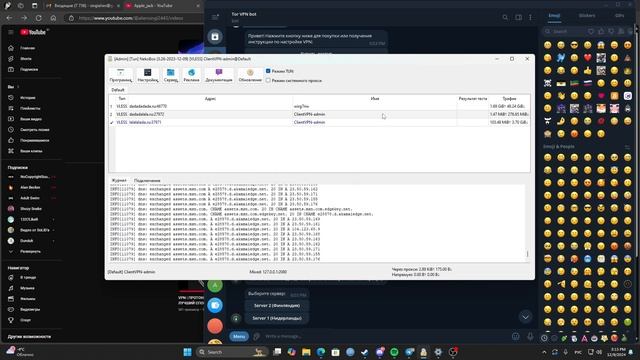Search in the Telegram chat header
This screenshot has height=360, width=640.
tap(505, 17)
